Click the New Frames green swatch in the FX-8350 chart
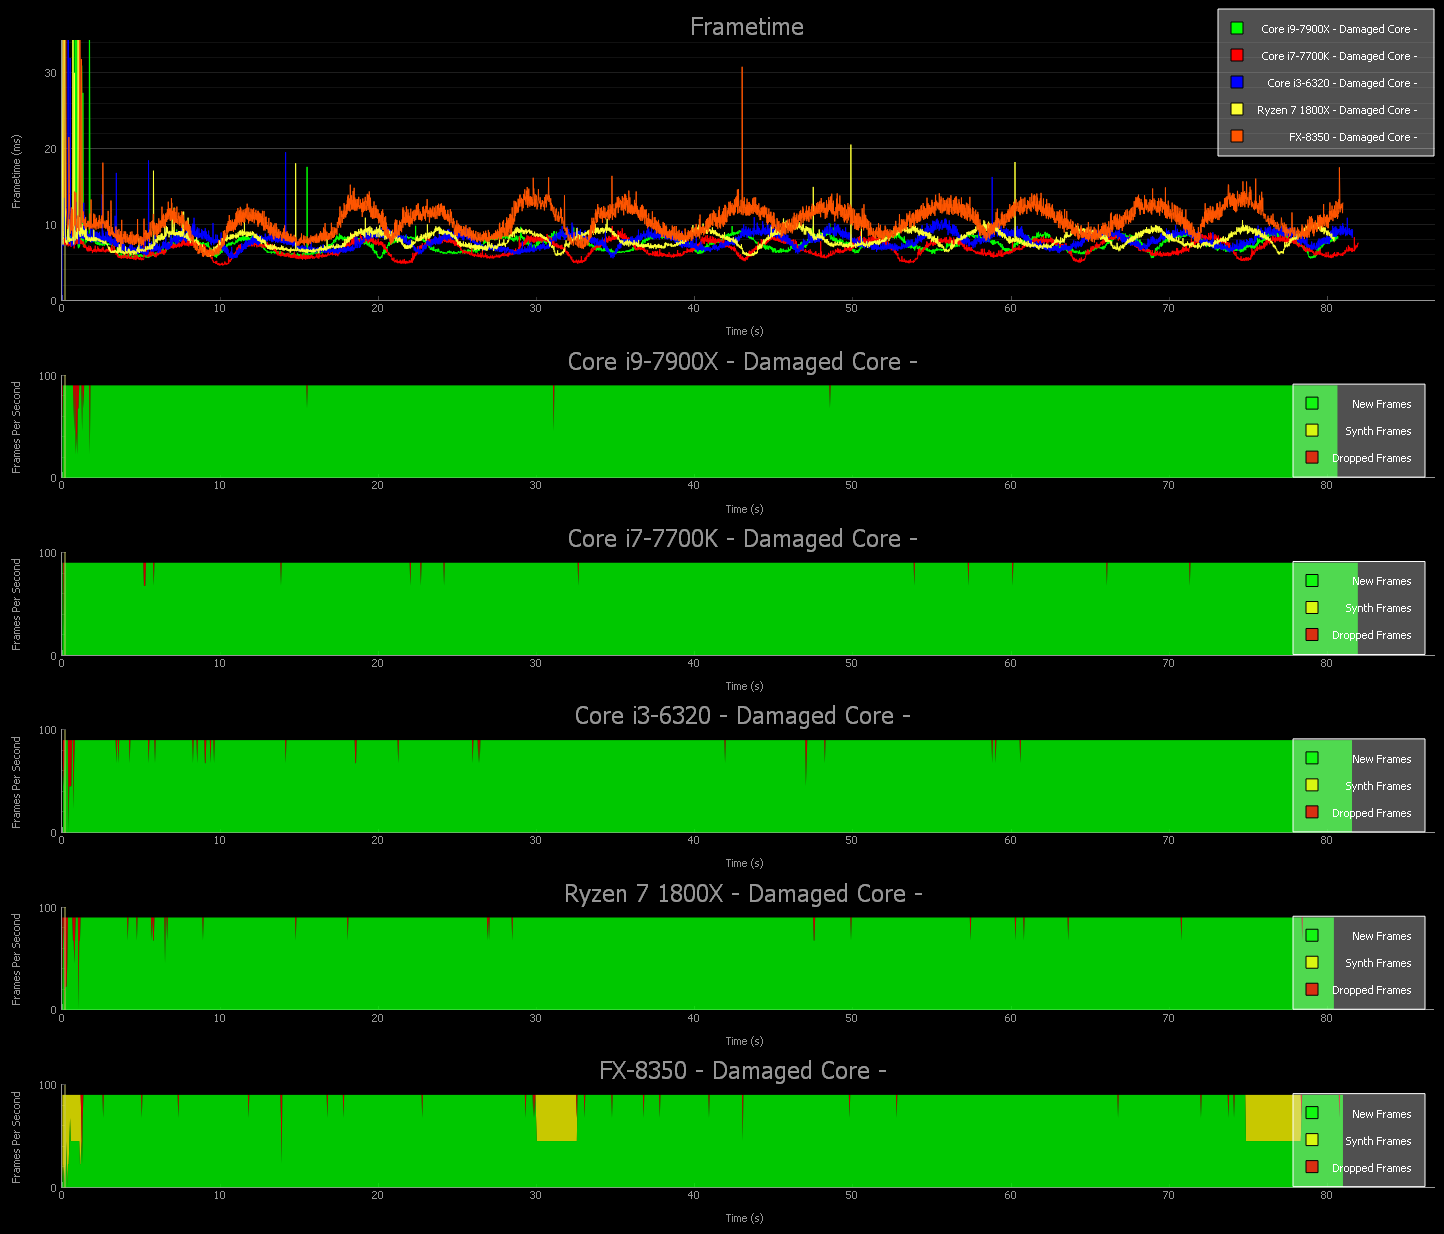Image resolution: width=1444 pixels, height=1234 pixels. click(x=1312, y=1113)
